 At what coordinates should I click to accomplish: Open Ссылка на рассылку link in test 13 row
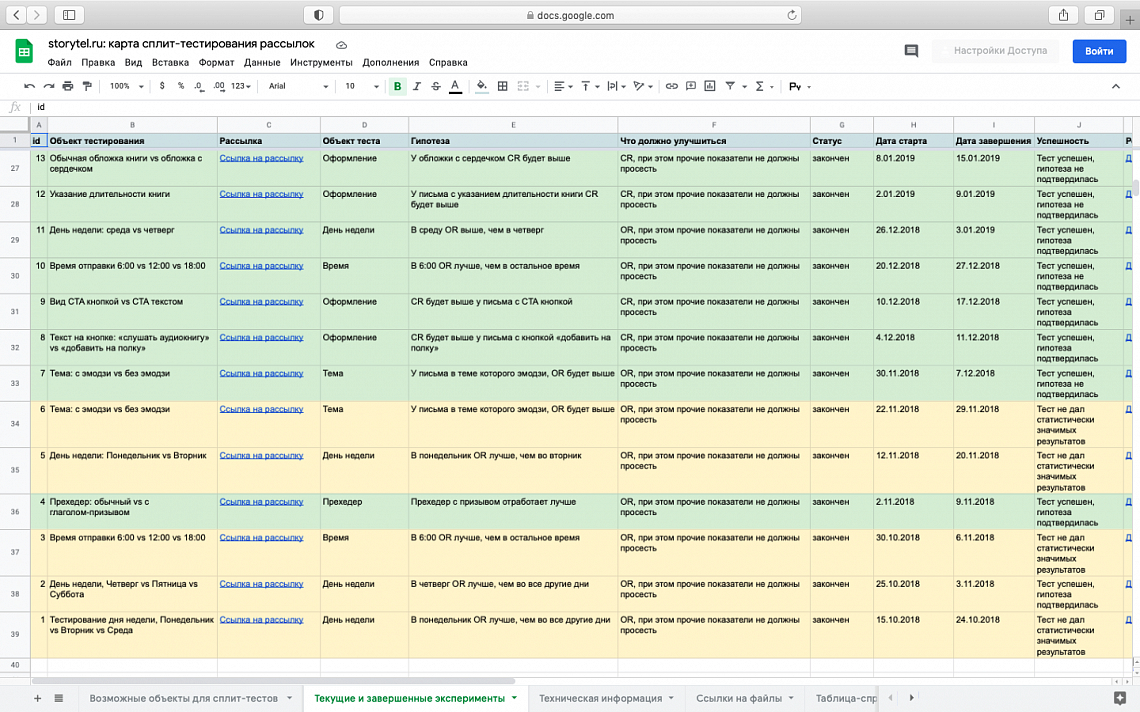coord(261,158)
